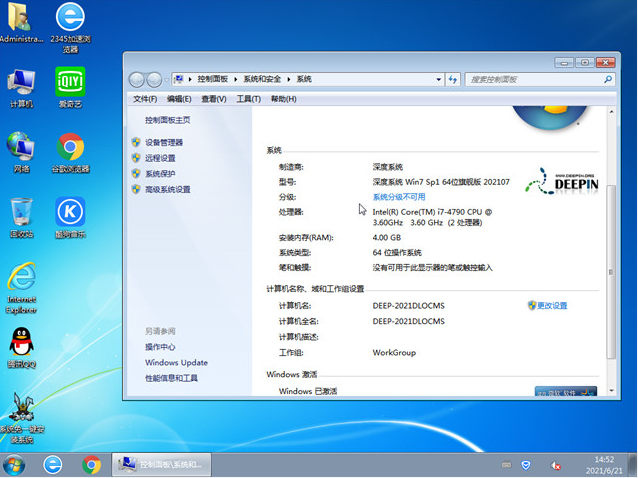Click the back navigation arrow button
This screenshot has height=478, width=638.
click(x=138, y=79)
